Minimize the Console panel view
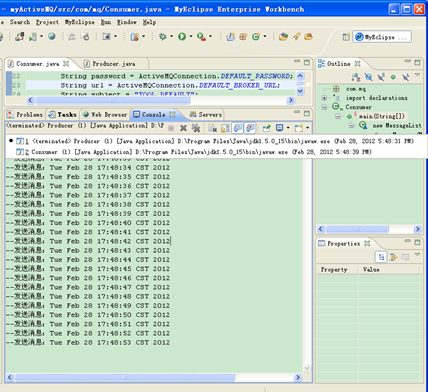Viewport: 428px width, 392px height. pos(297,113)
